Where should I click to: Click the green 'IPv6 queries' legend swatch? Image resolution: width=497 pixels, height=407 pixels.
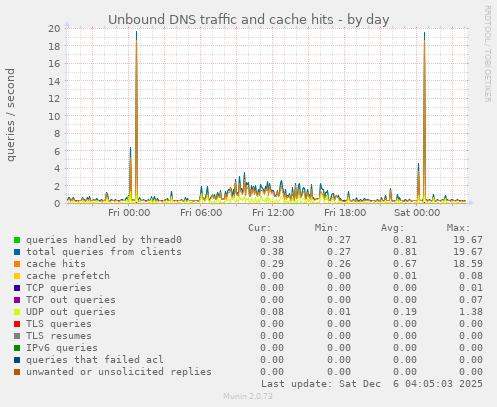[17, 348]
